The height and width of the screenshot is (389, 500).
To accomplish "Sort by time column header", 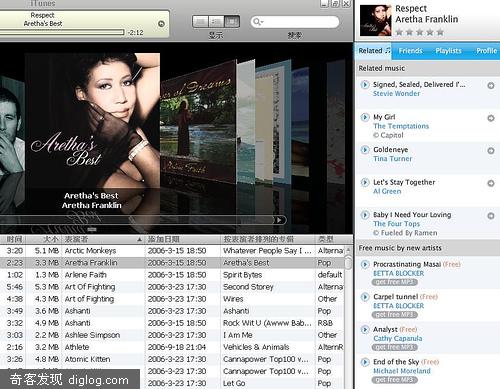I will [x=13, y=239].
